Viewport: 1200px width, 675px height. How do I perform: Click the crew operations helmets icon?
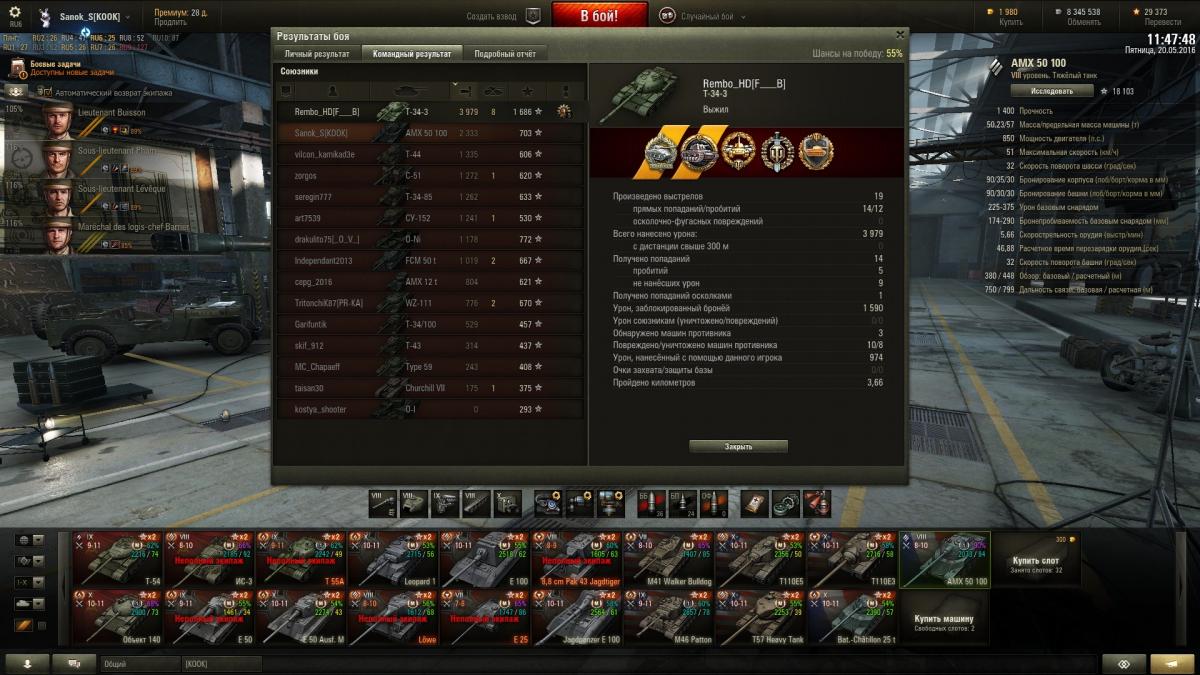[15, 92]
